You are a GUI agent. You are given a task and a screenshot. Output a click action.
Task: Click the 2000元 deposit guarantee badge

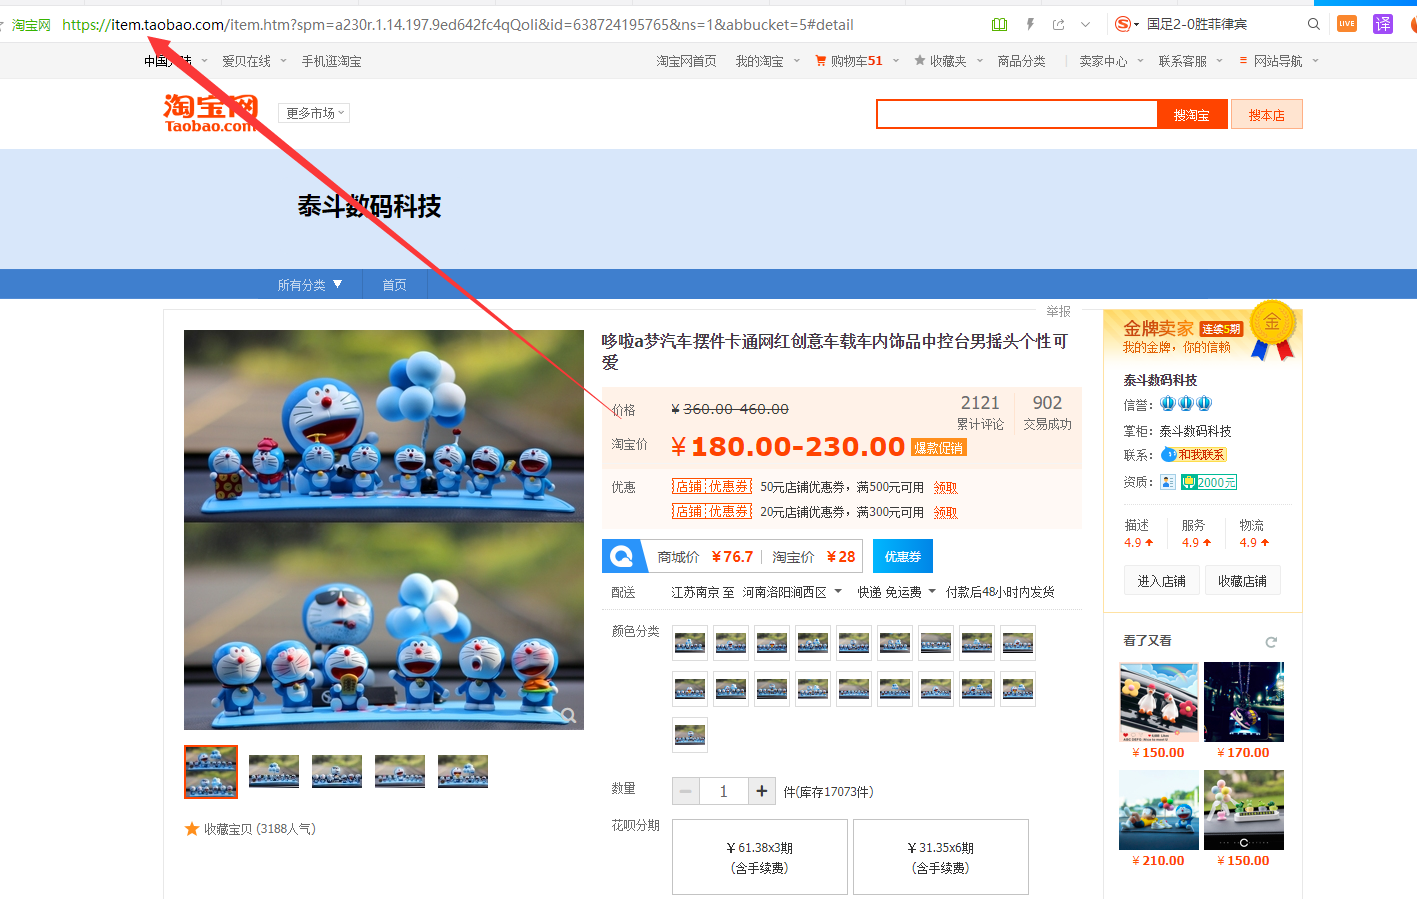pyautogui.click(x=1209, y=482)
